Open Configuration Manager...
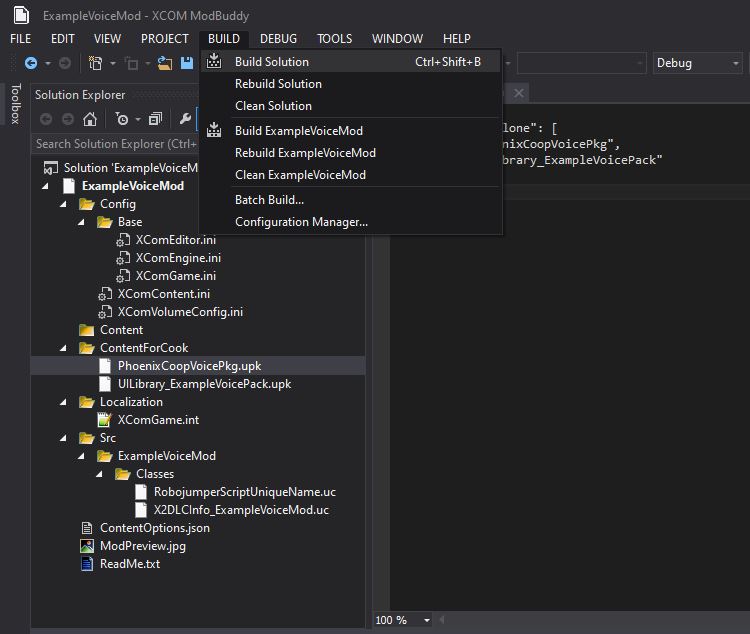Image resolution: width=750 pixels, height=634 pixels. coord(350,222)
